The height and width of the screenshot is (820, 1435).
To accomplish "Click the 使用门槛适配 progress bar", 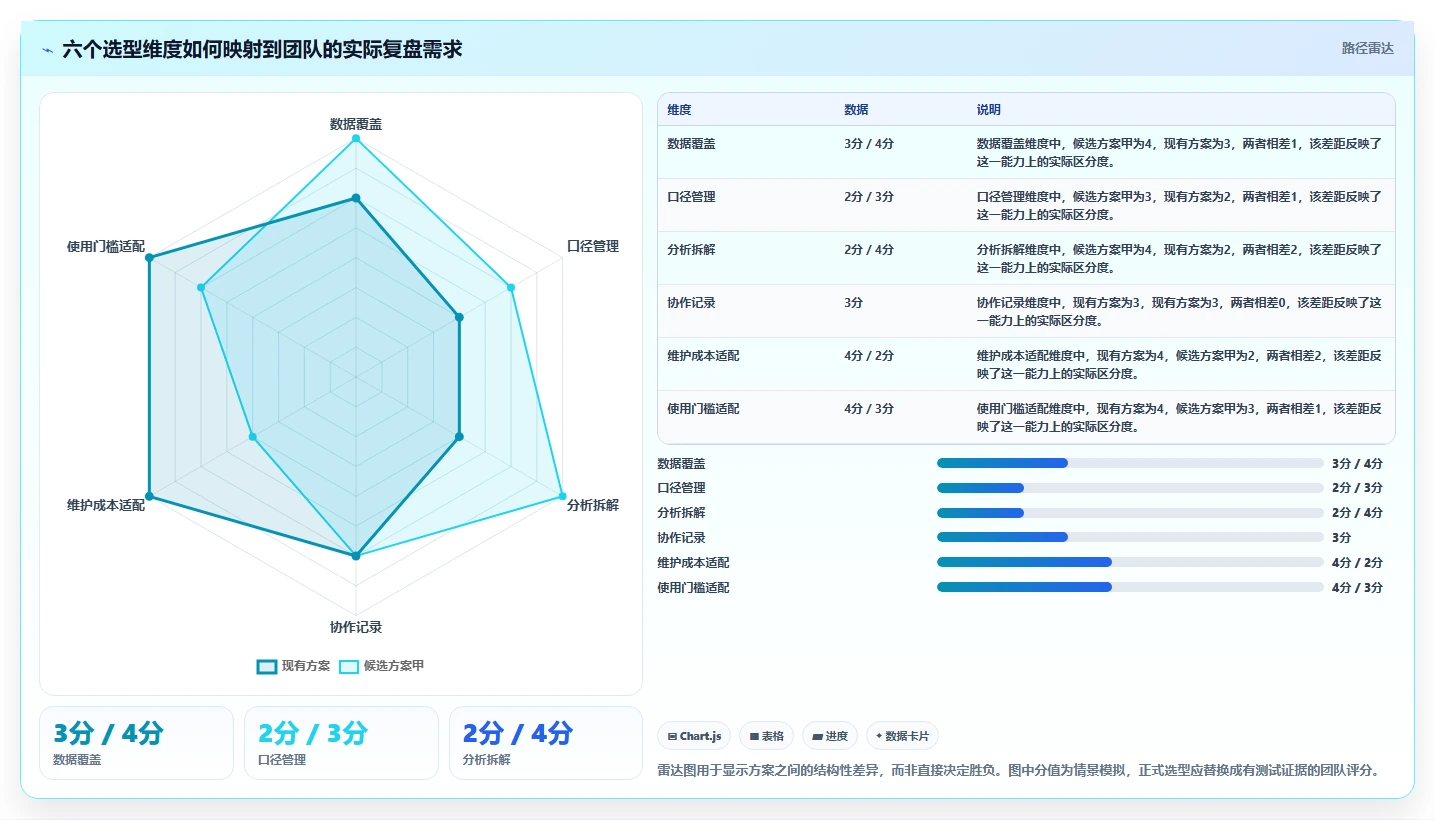I will coord(1130,587).
